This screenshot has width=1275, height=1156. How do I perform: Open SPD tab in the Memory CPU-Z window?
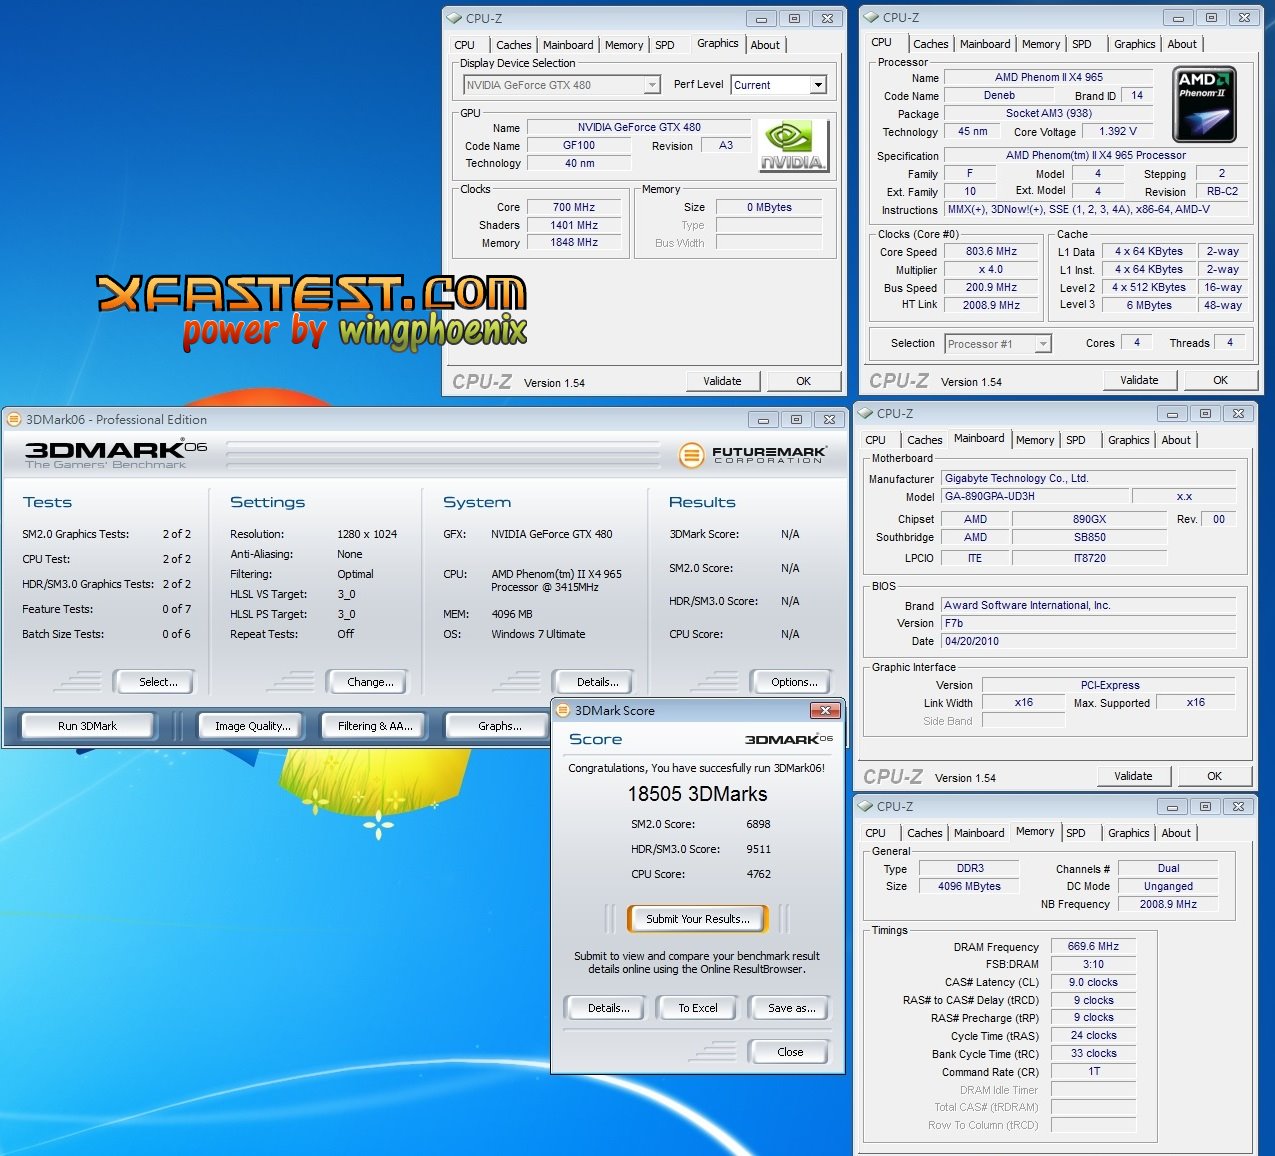pos(1076,833)
